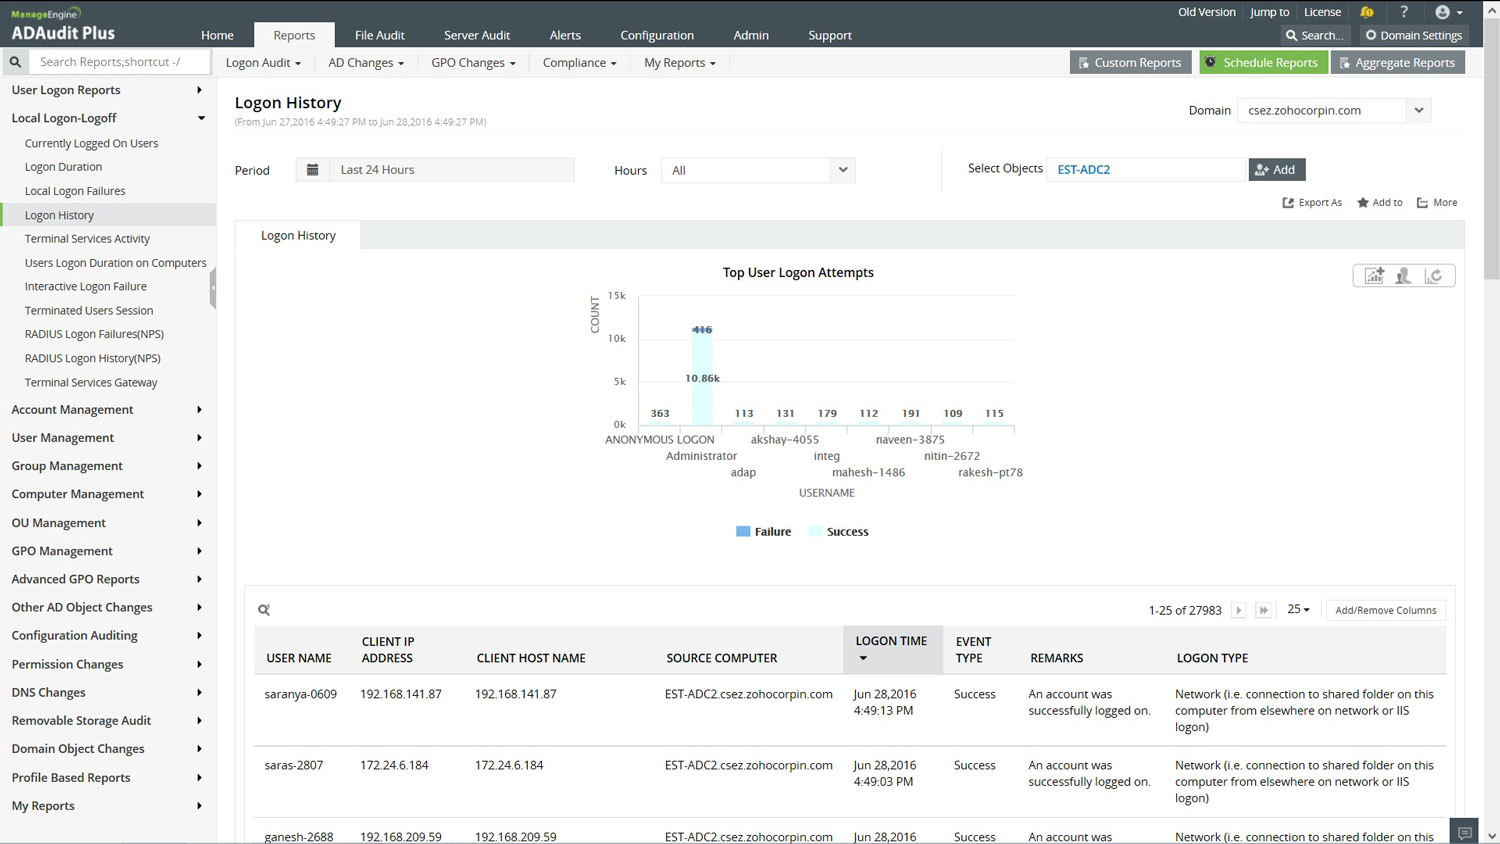
Task: Click the calendar icon beside Period
Action: click(x=313, y=170)
